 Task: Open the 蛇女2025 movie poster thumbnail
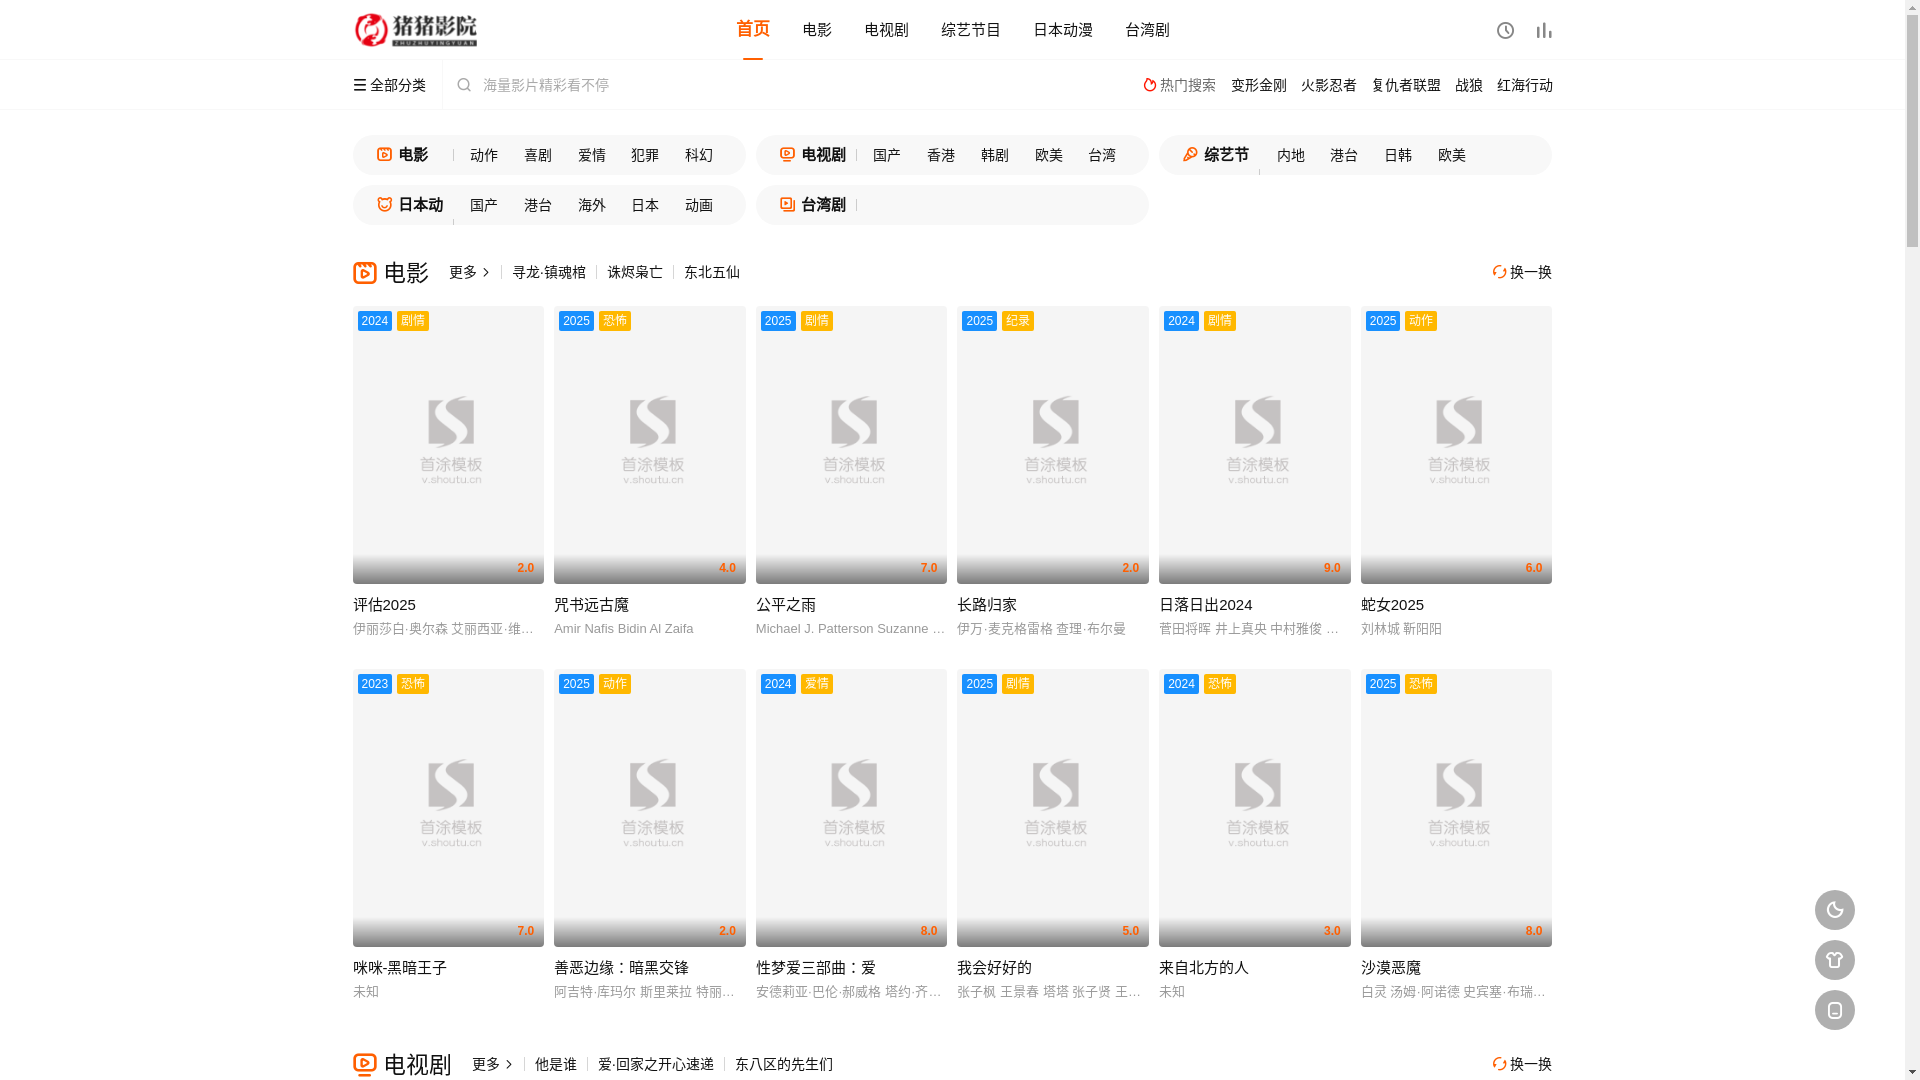(x=1455, y=445)
